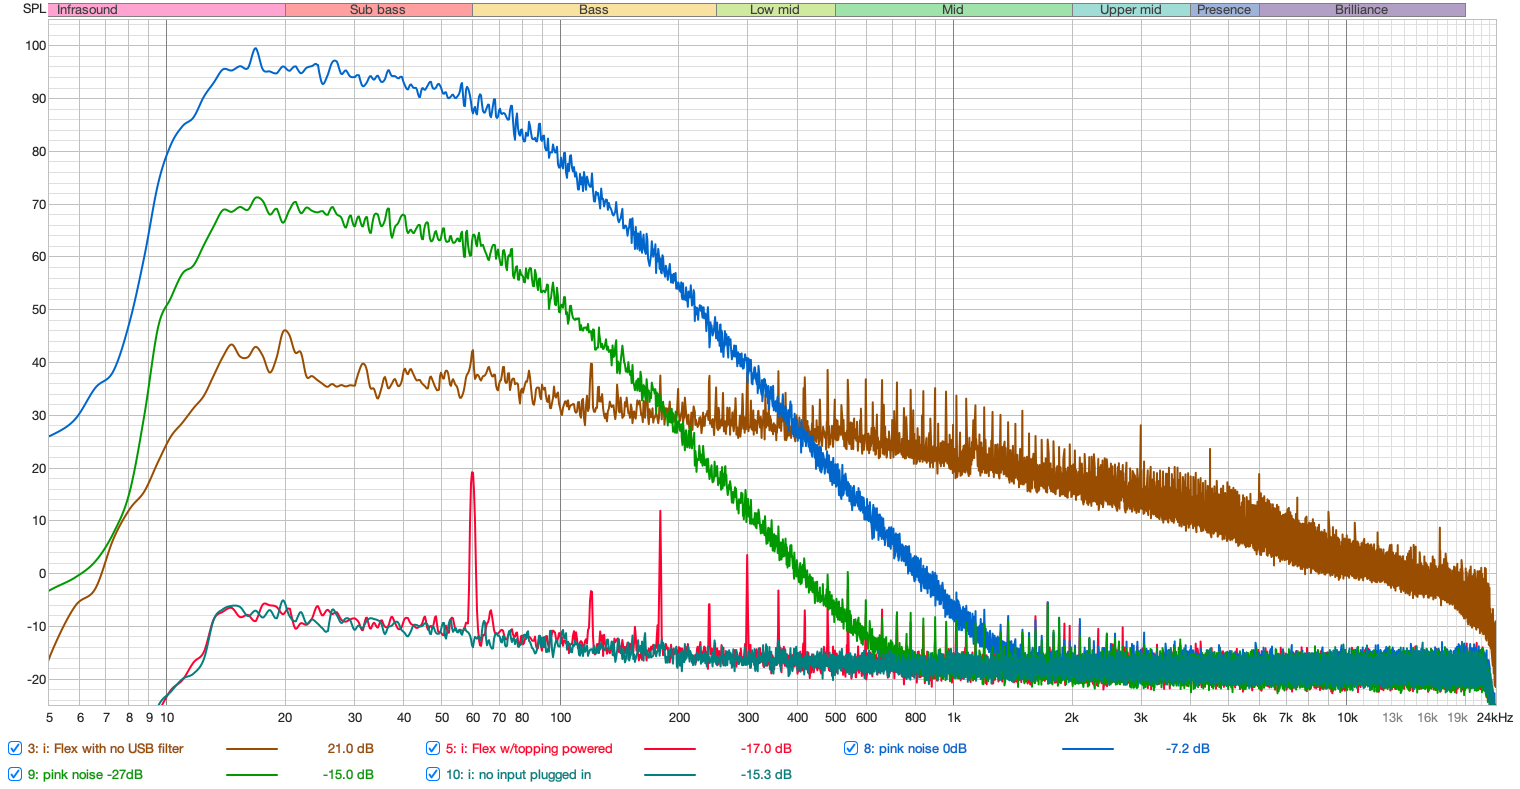Click the brown line swatch for Flex no USB filter
1520x789 pixels.
tap(251, 749)
